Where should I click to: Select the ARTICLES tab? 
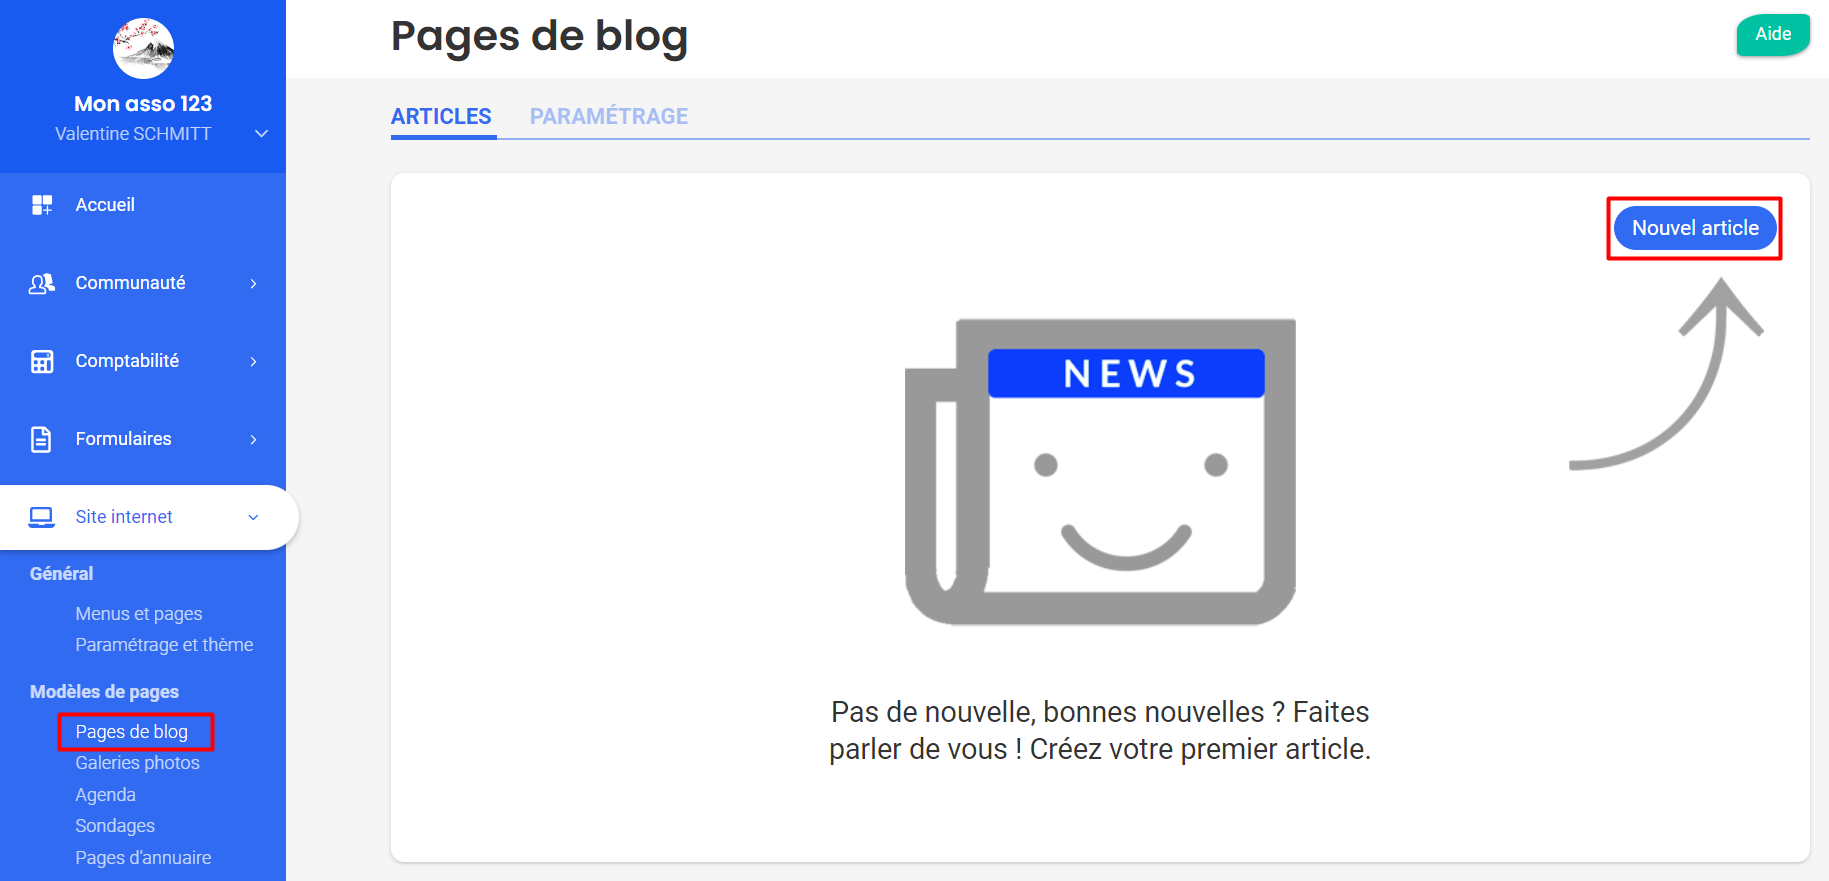click(441, 117)
